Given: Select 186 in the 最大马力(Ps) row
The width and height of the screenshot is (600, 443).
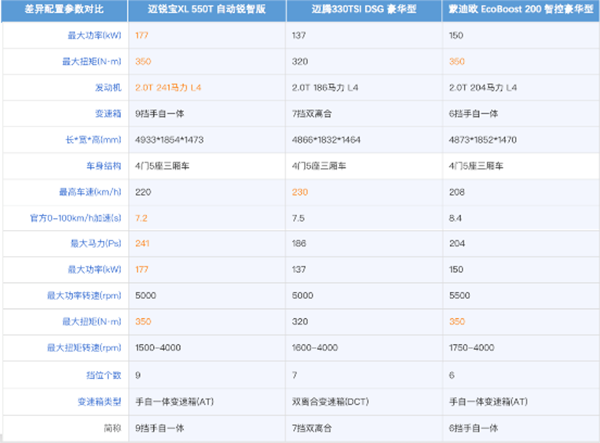Looking at the screenshot, I should tap(299, 243).
